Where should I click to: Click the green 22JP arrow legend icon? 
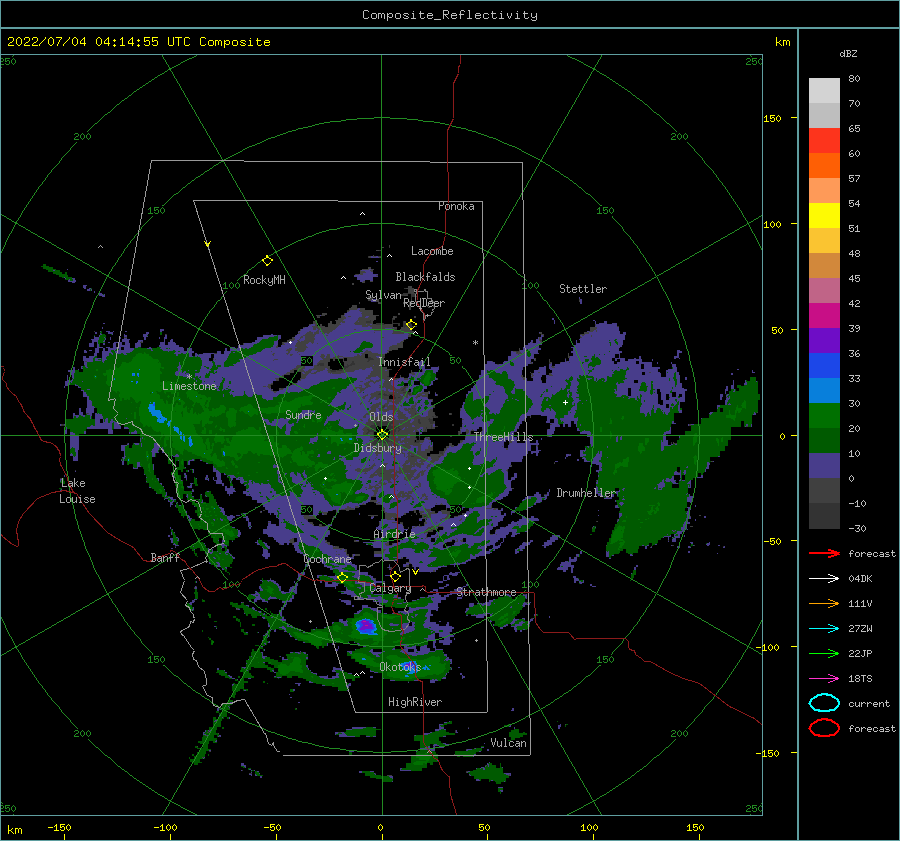(x=824, y=653)
